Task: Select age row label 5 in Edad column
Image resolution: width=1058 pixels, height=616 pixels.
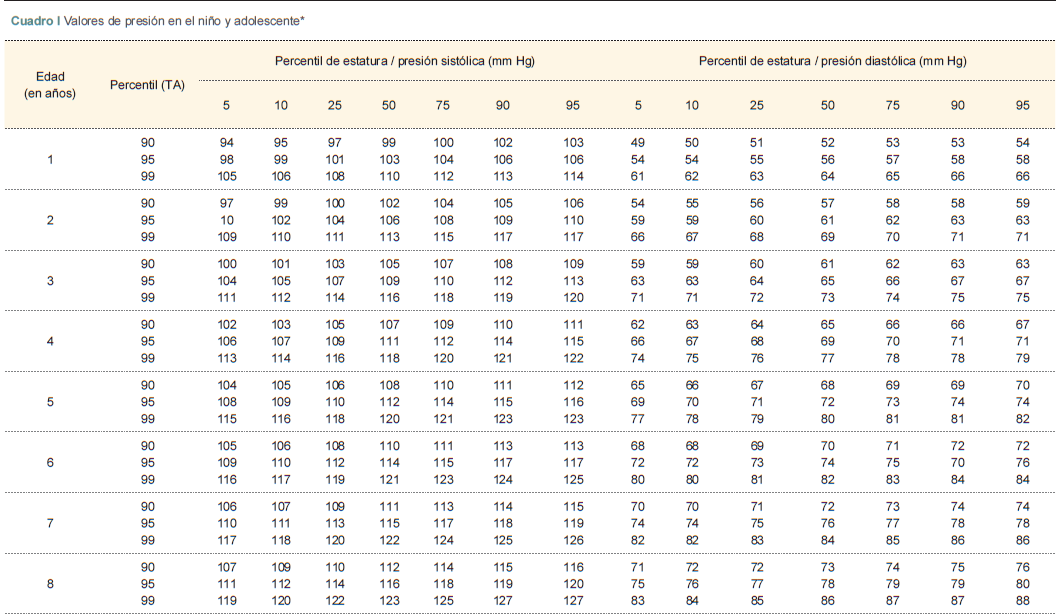Action: [51, 402]
